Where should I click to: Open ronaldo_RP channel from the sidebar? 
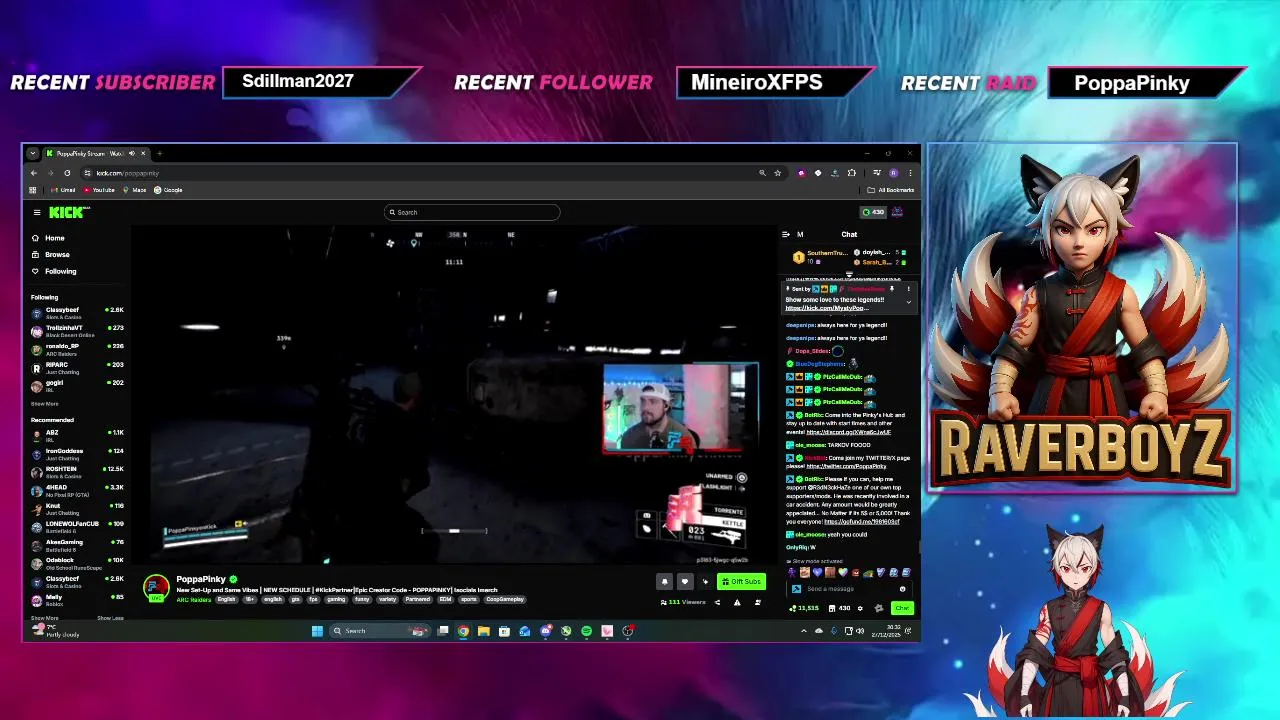pos(77,349)
